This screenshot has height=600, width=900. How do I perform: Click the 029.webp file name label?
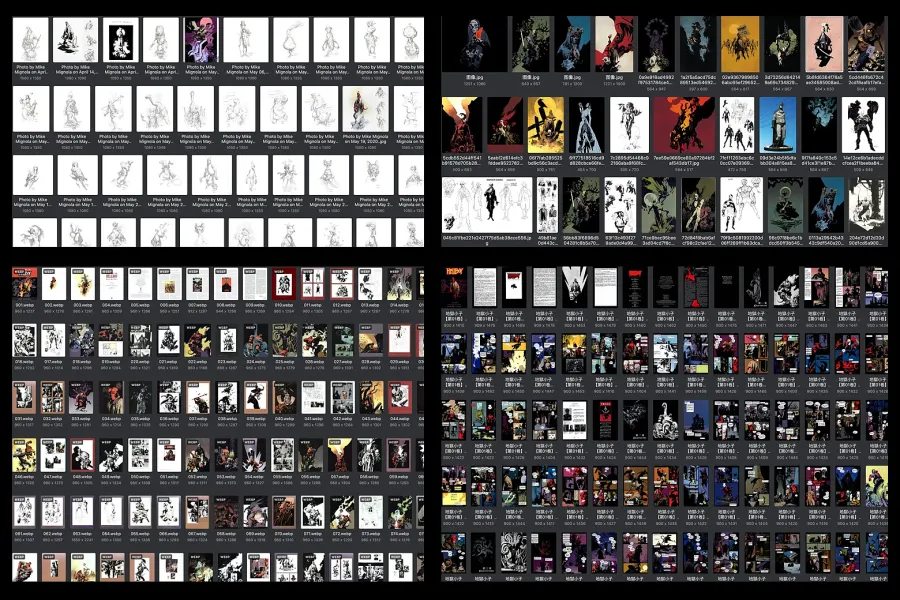400,363
